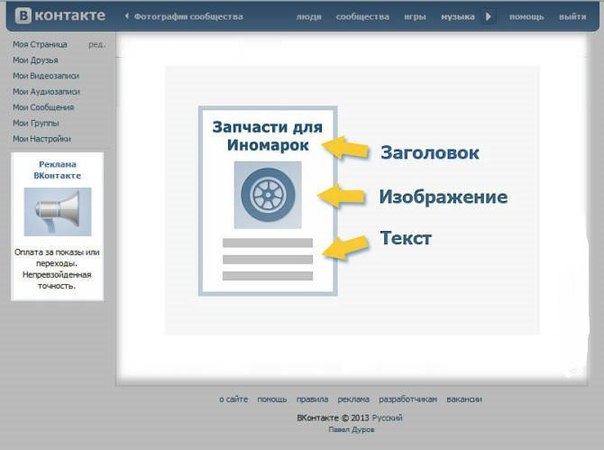Viewport: 604px width, 450px height.
Task: Go to игры in the header
Action: 416,17
